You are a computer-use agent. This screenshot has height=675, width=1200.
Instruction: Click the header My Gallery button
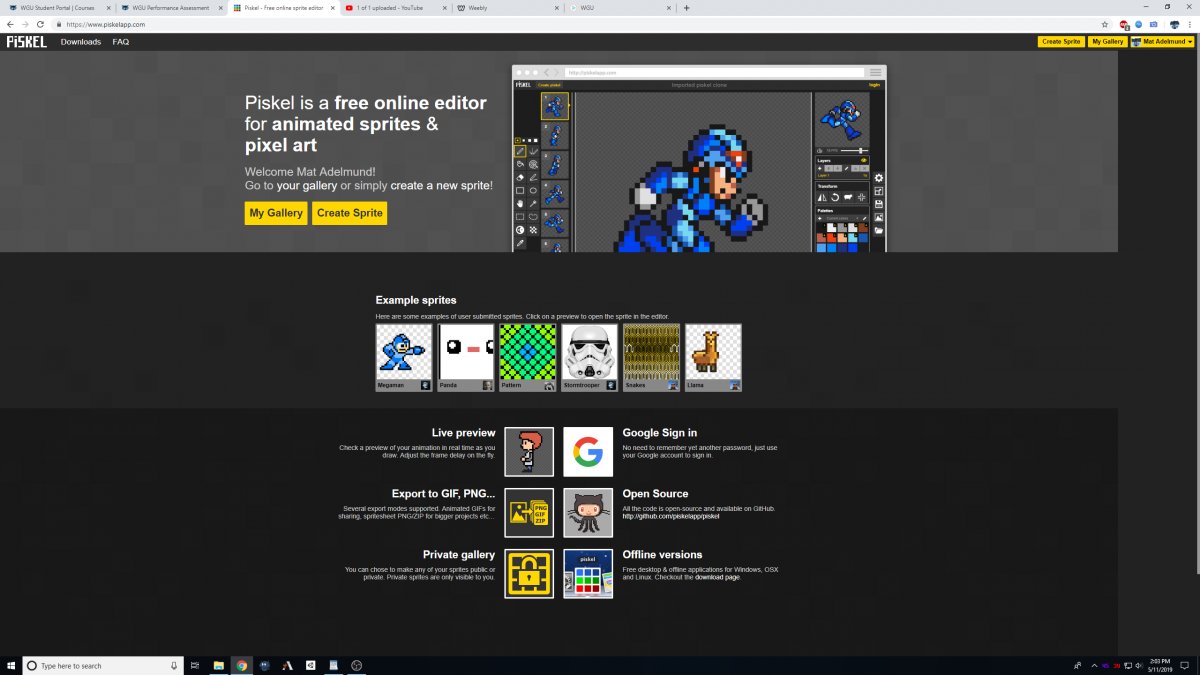1107,42
